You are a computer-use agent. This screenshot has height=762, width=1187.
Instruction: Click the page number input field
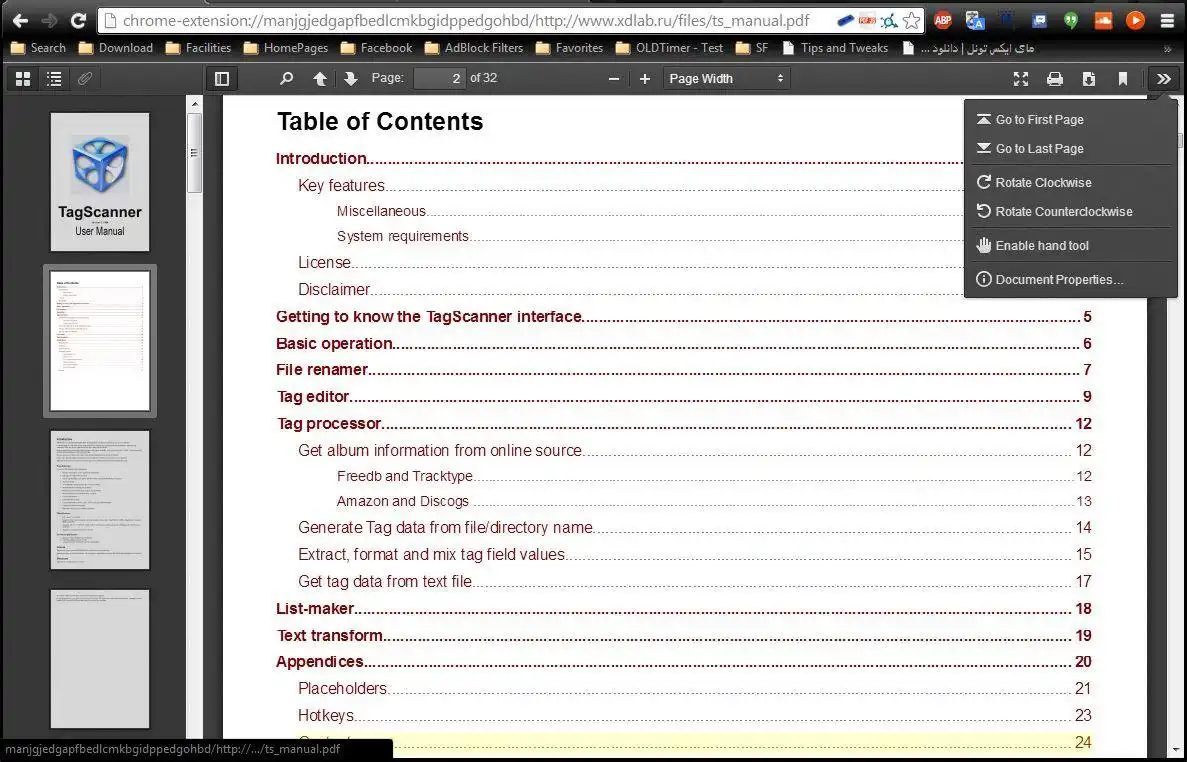point(439,79)
